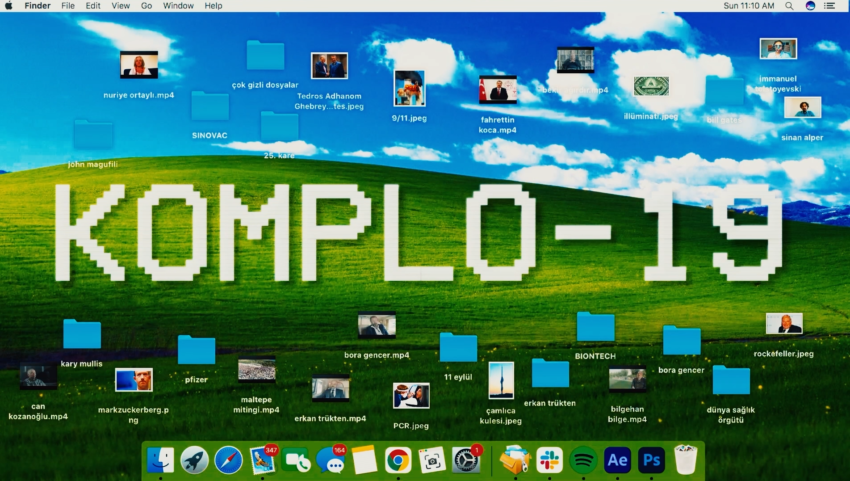Open Launchpad from the dock
Viewport: 850px width, 481px height.
[x=194, y=460]
